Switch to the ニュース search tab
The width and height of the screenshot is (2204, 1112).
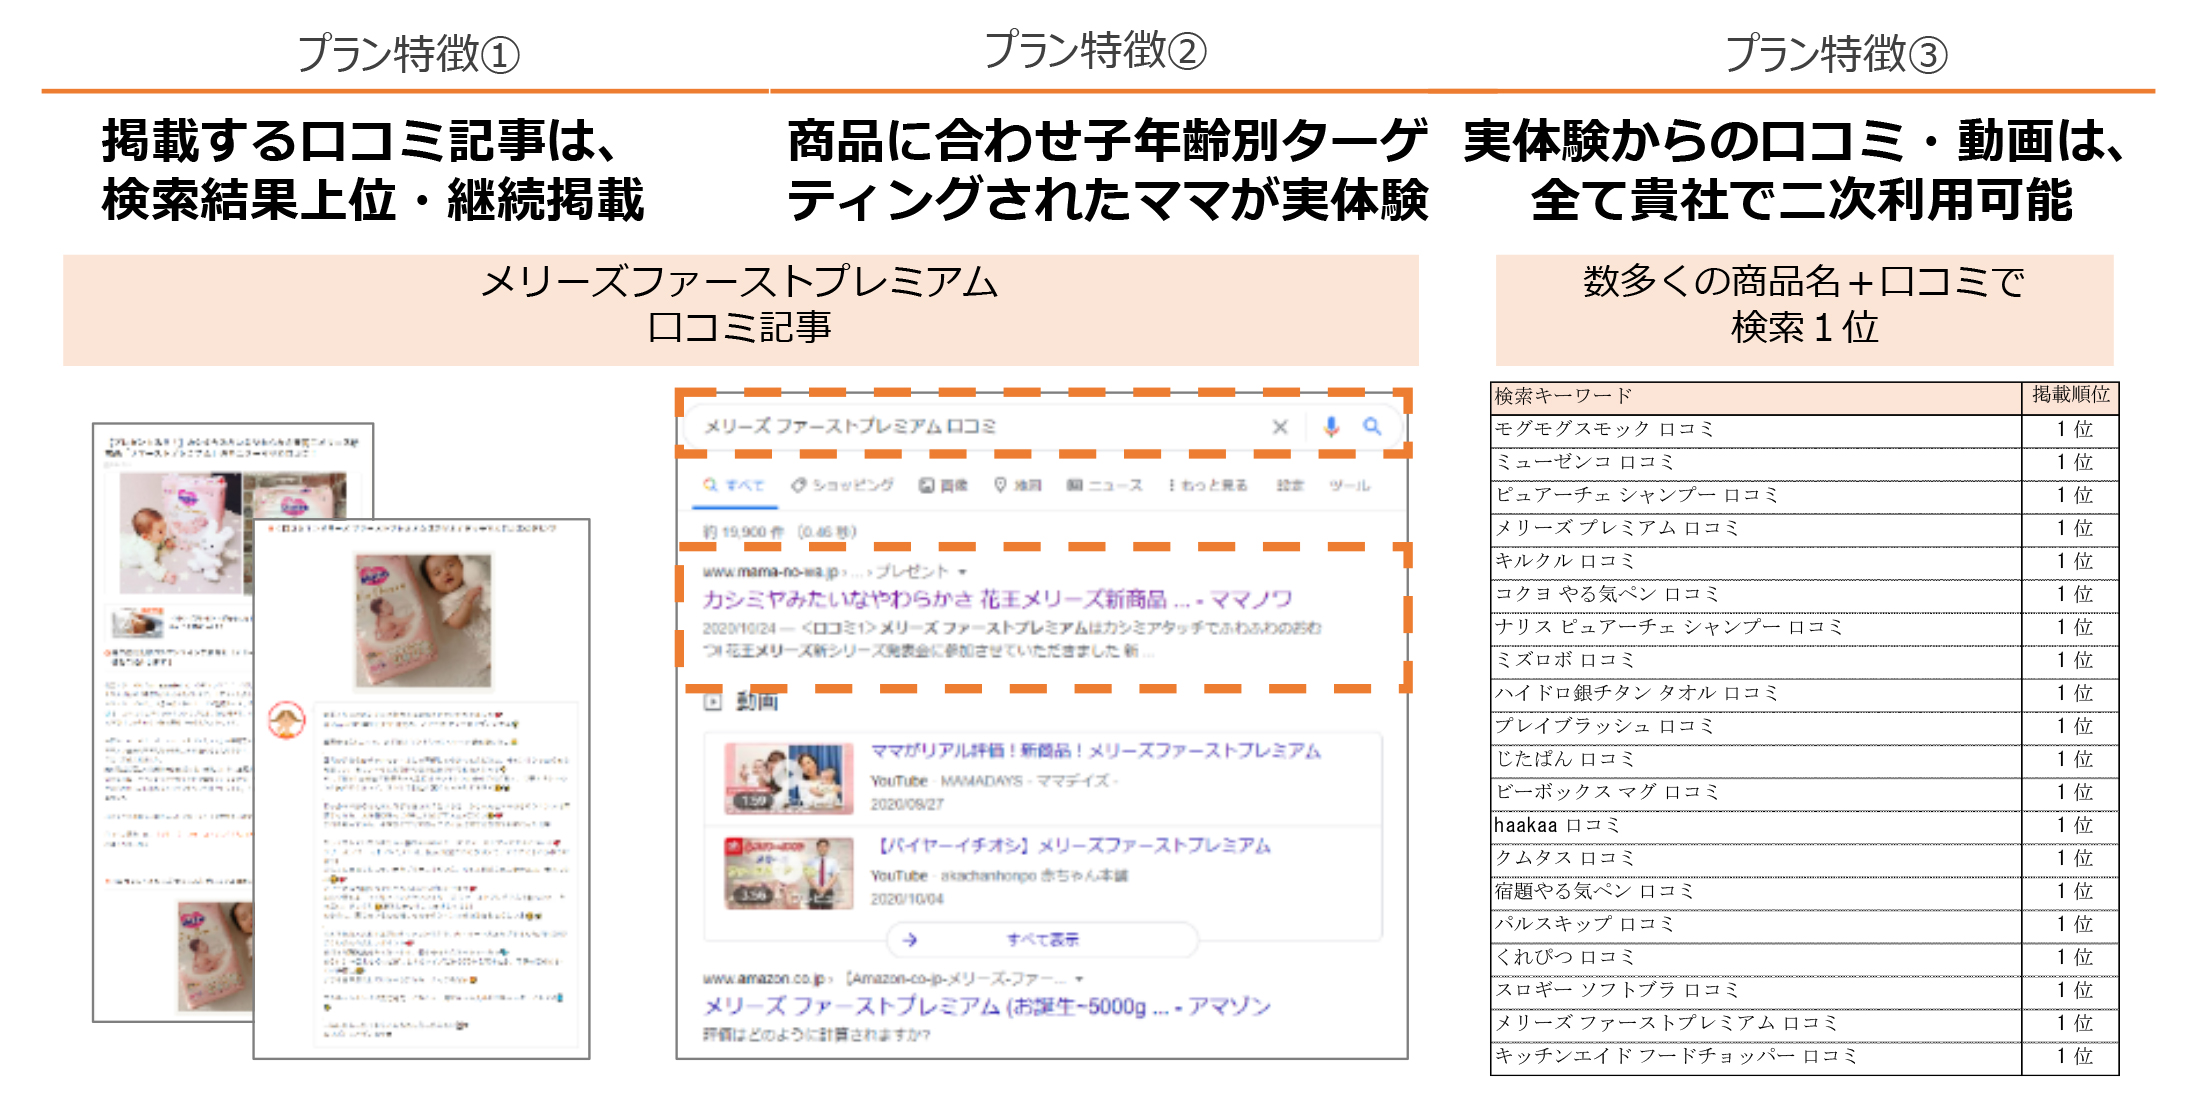[1104, 485]
